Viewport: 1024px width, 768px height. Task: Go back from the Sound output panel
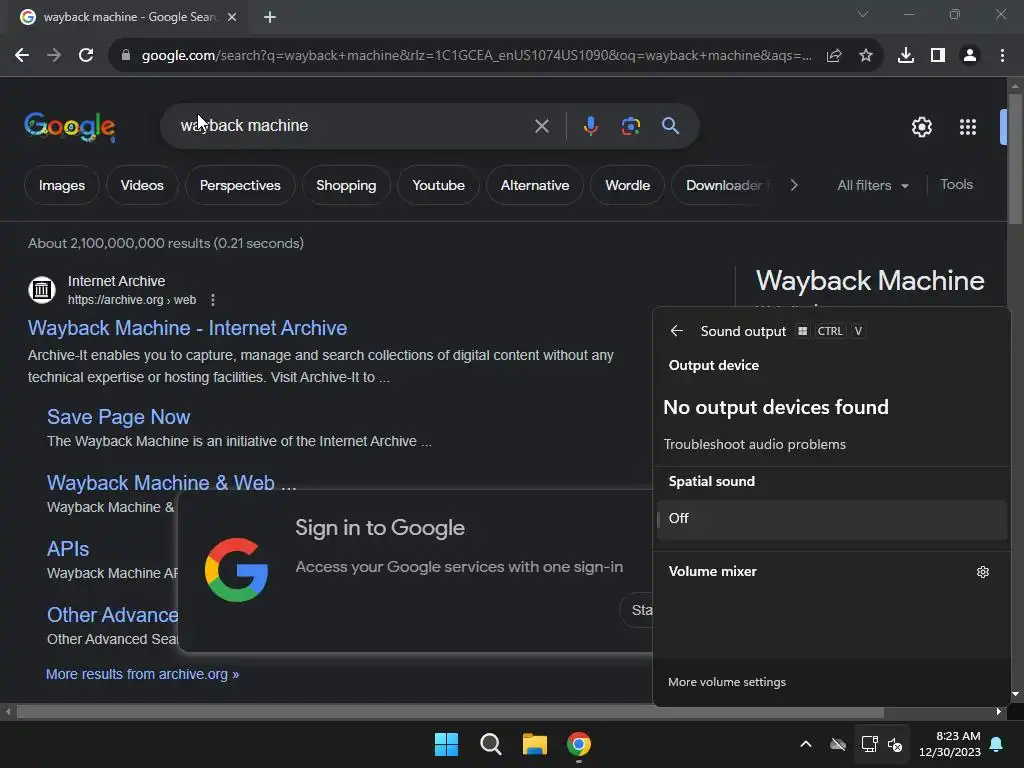[677, 331]
